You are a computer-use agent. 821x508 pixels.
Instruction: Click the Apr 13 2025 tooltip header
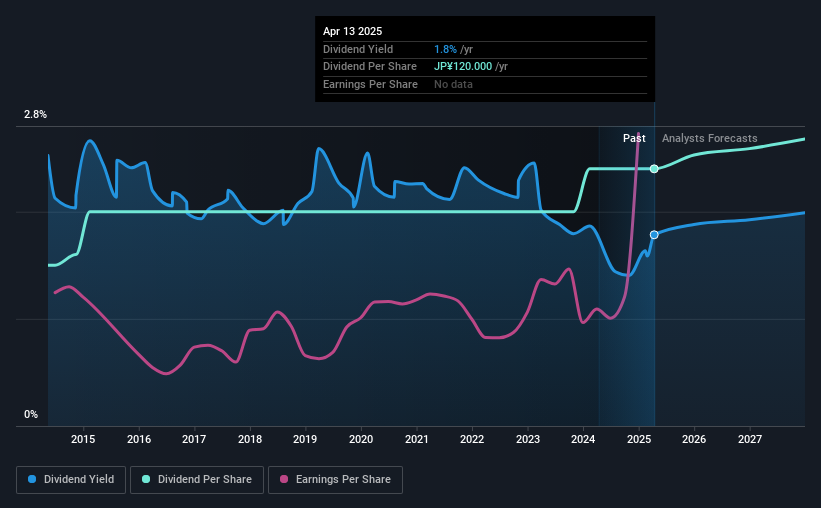352,31
